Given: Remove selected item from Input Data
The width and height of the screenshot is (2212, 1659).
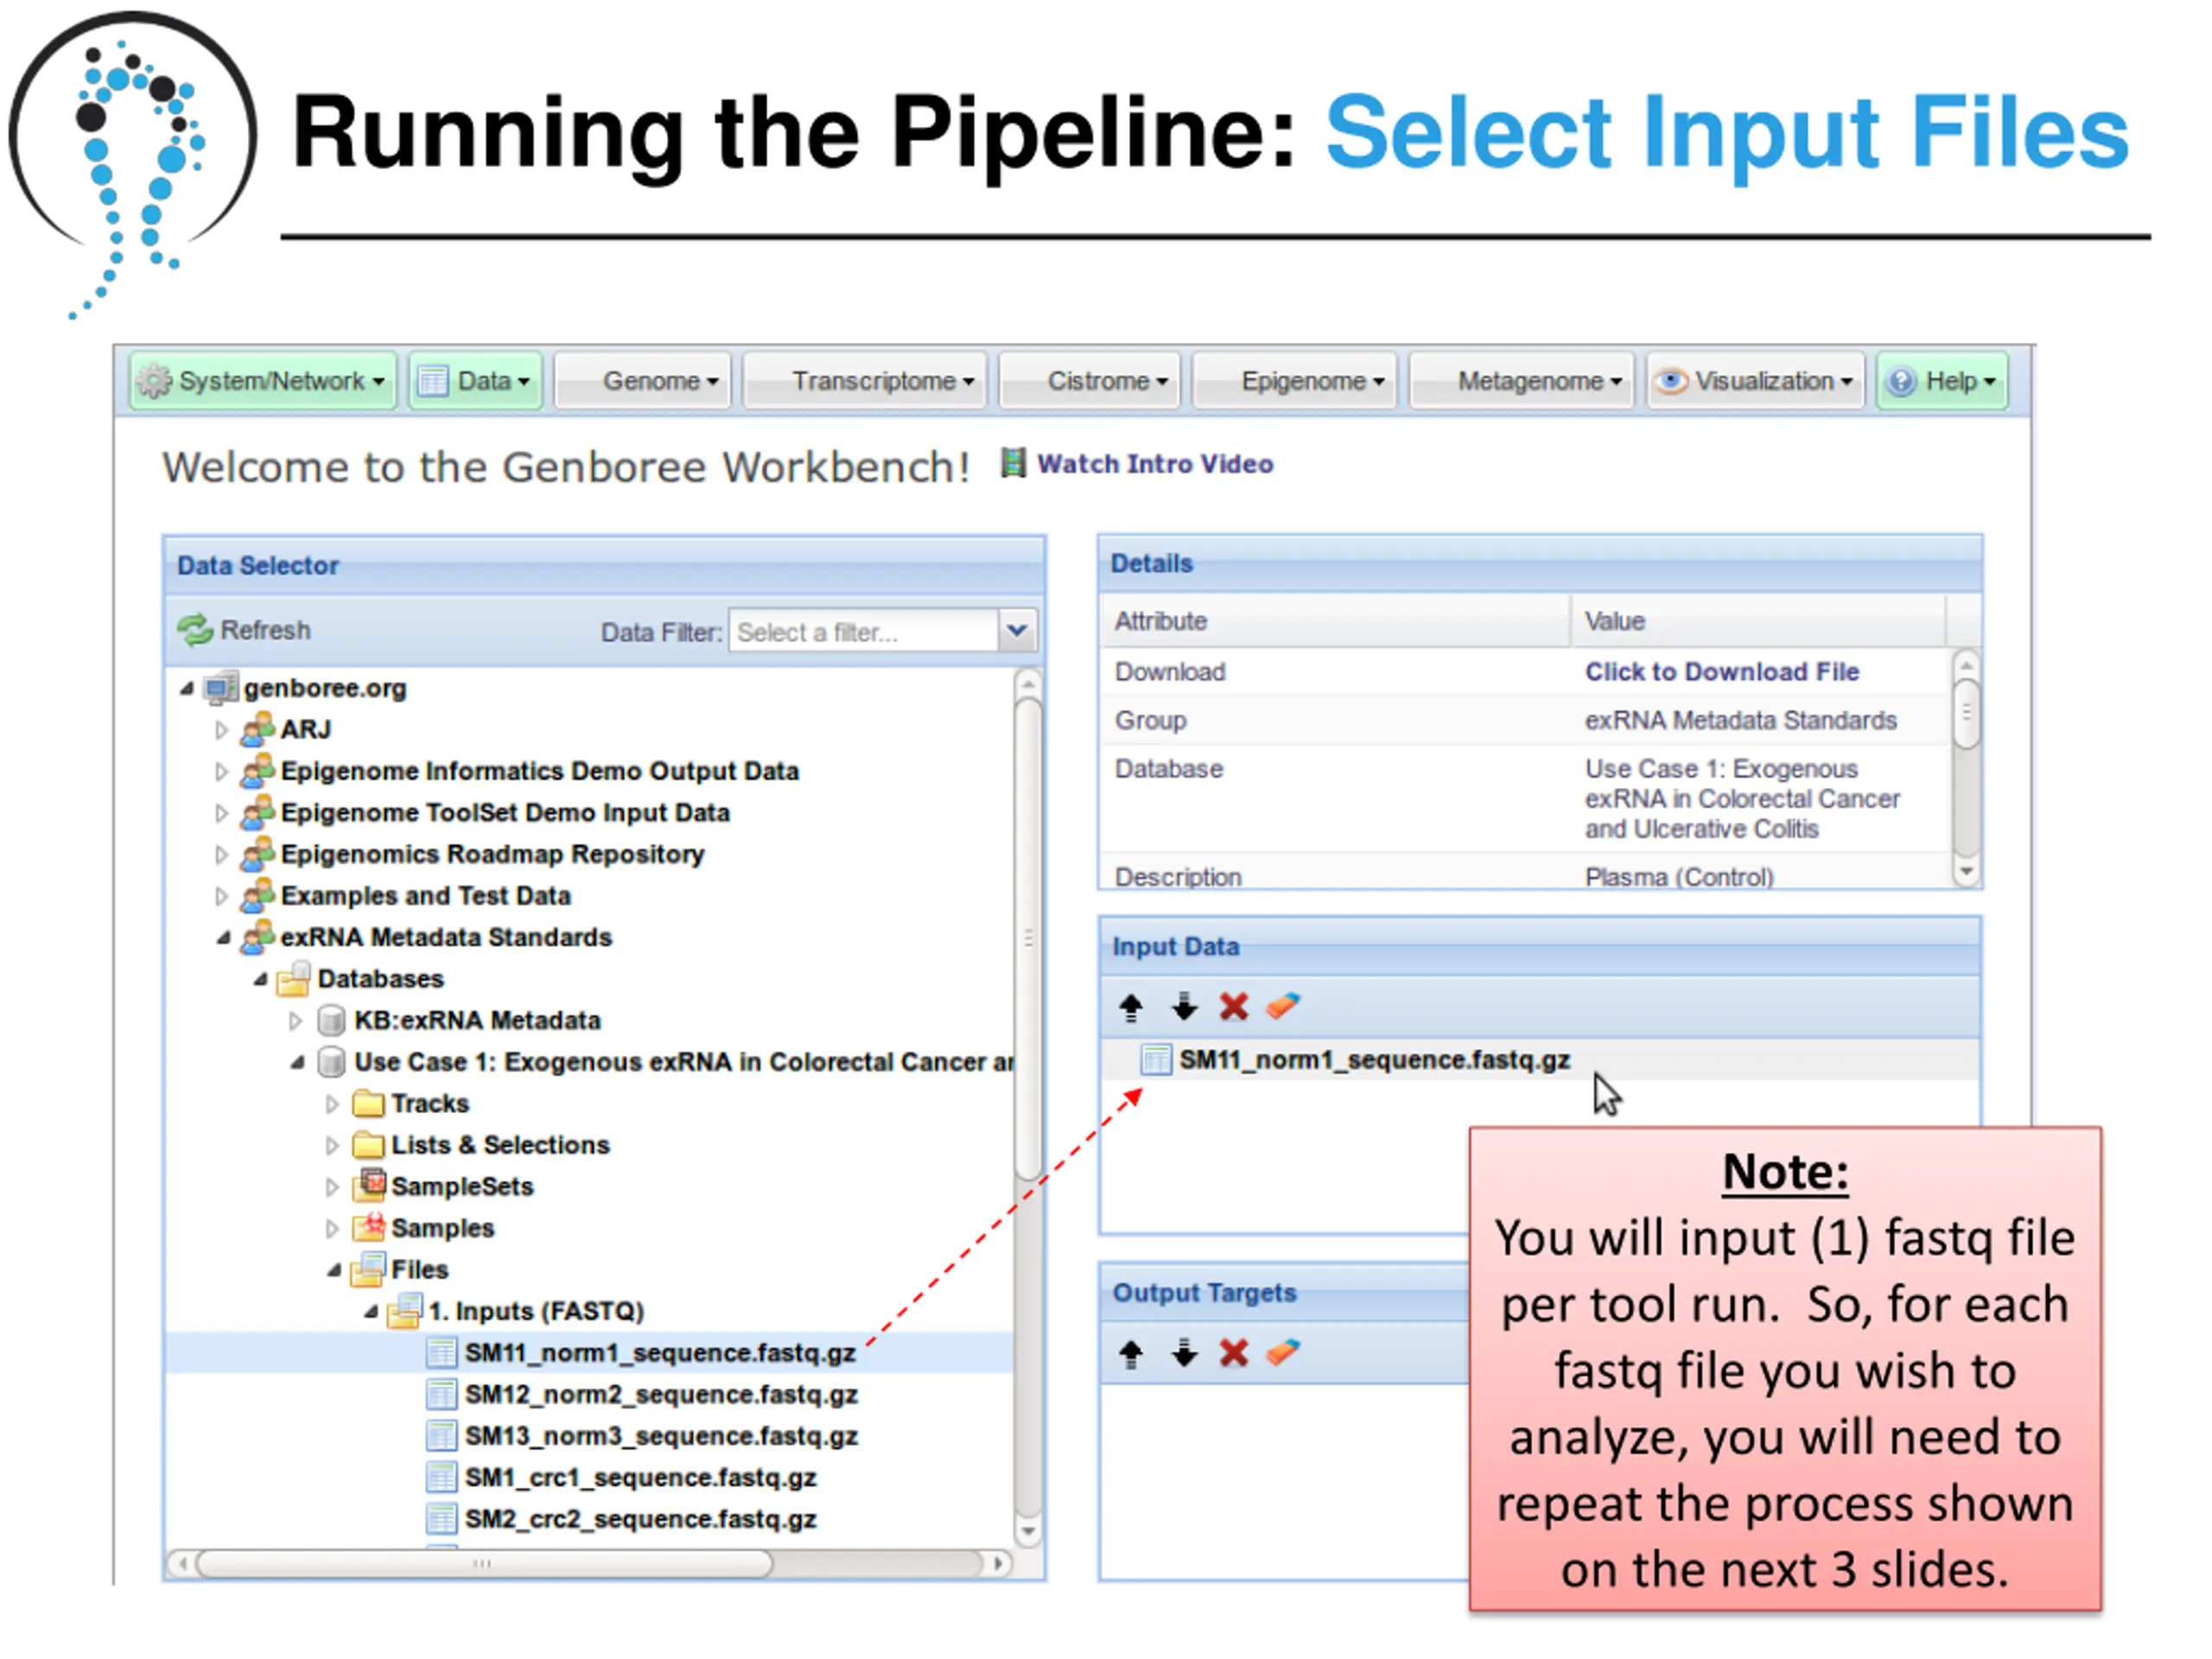Looking at the screenshot, I should (1234, 1007).
